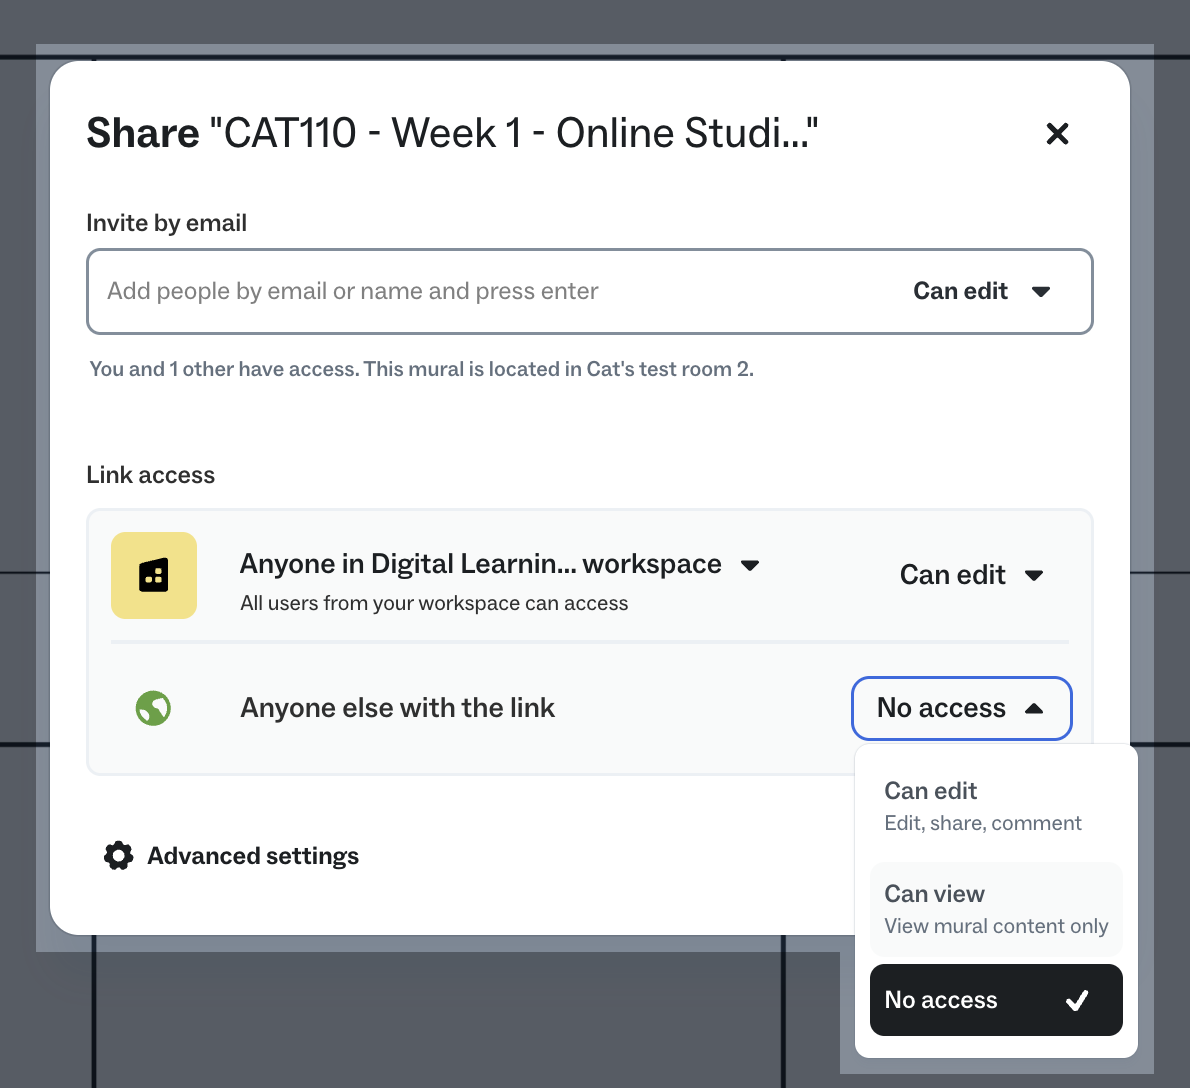Close the Share dialog
This screenshot has width=1190, height=1088.
pyautogui.click(x=1057, y=132)
